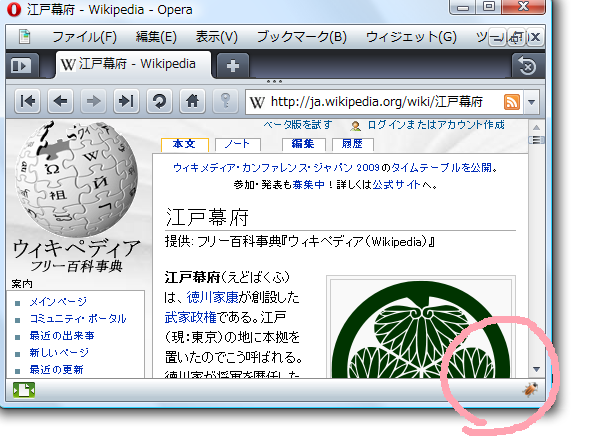Open the ファイル(F) menu
The width and height of the screenshot is (592, 448).
pos(85,37)
